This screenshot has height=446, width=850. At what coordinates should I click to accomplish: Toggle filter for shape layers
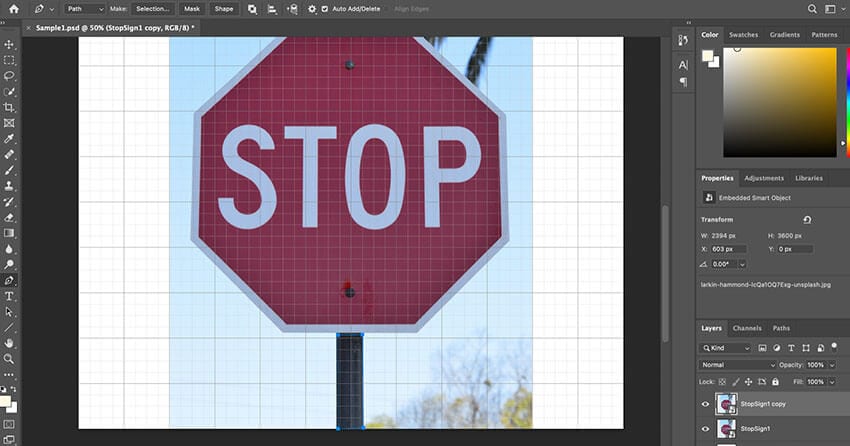tap(806, 348)
